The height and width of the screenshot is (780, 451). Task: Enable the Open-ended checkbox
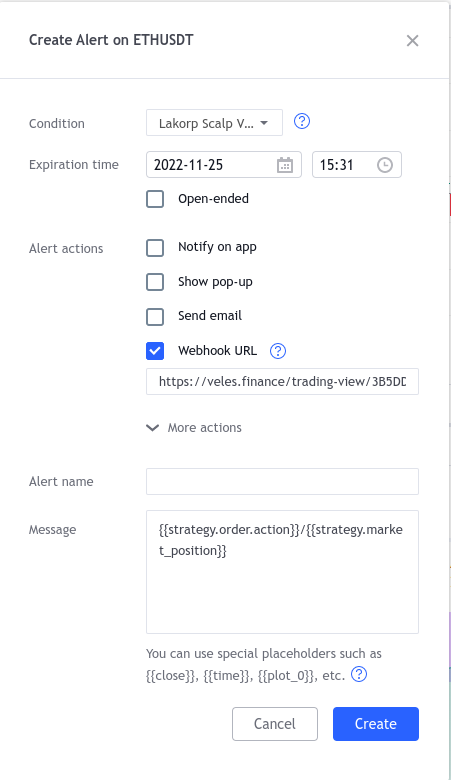tap(155, 199)
